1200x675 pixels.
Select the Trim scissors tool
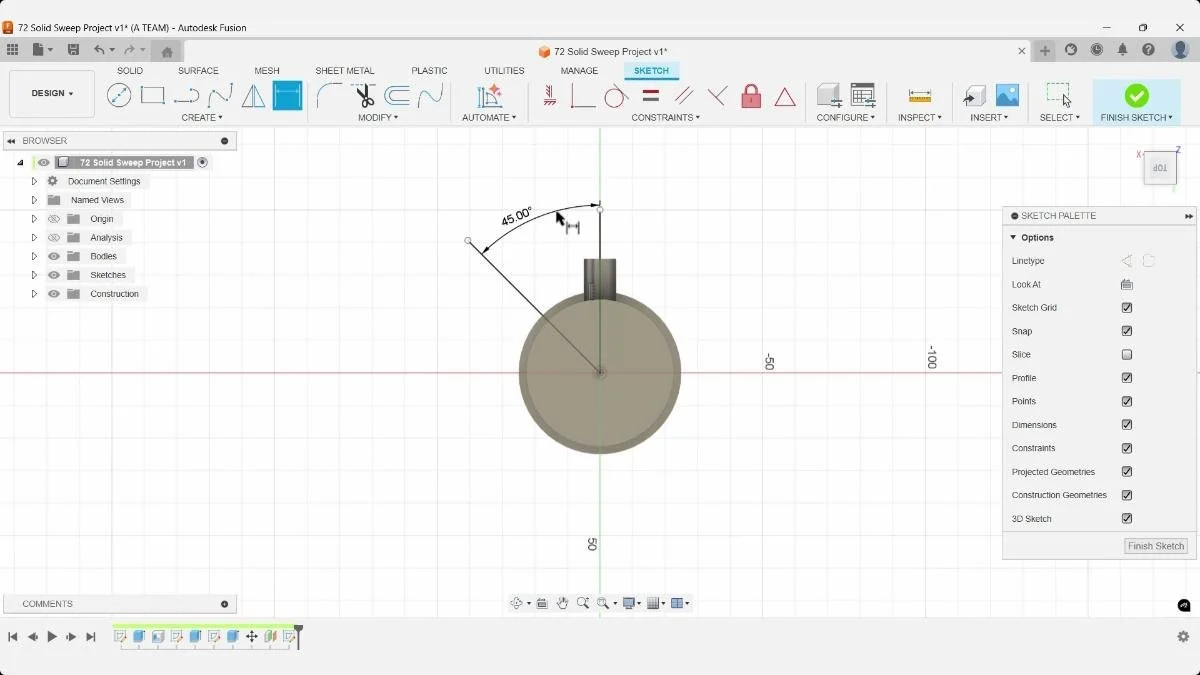point(363,95)
